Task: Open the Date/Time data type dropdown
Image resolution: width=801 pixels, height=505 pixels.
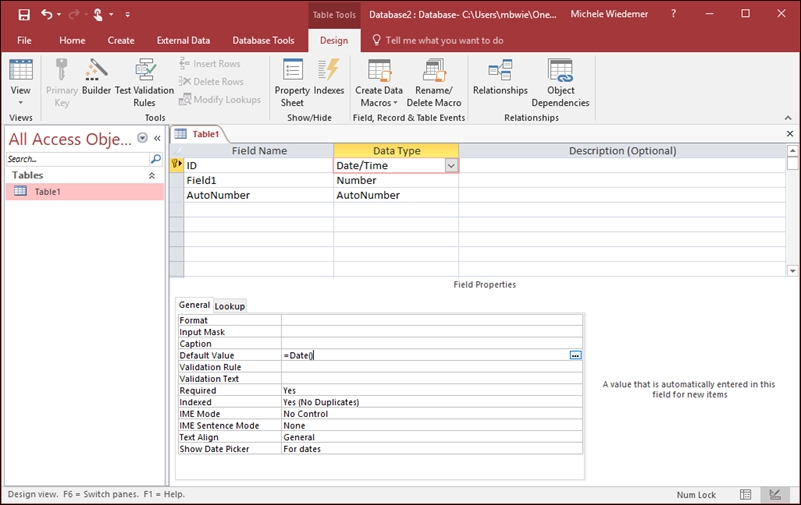Action: pyautogui.click(x=451, y=165)
